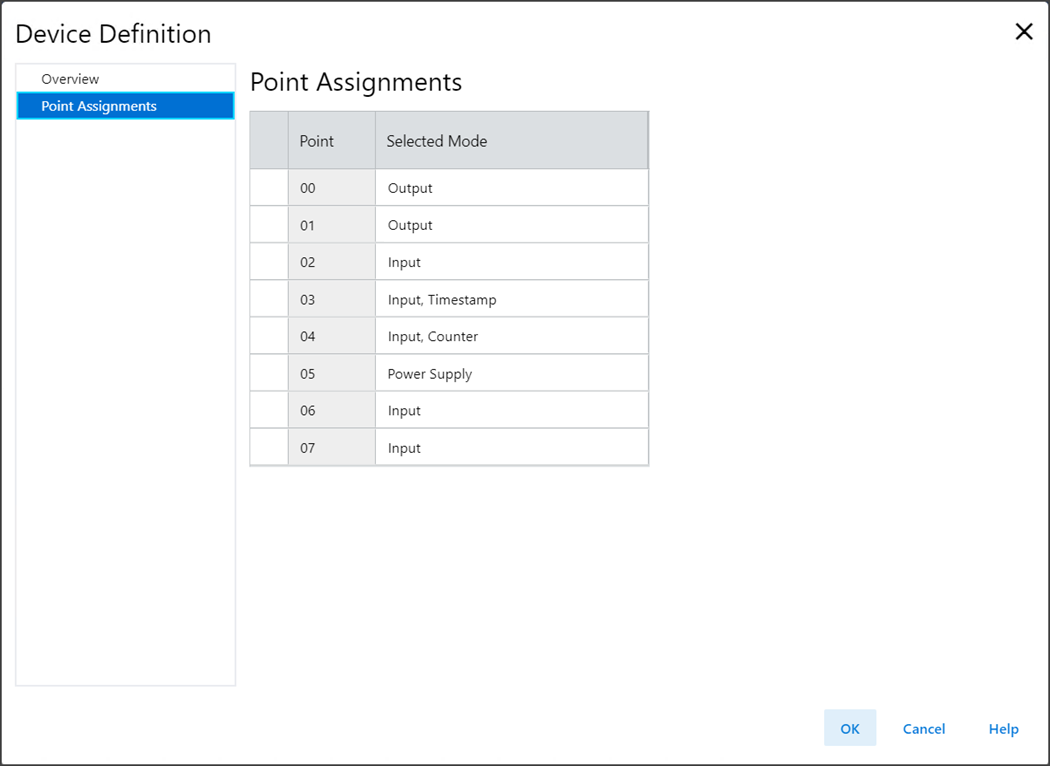The height and width of the screenshot is (766, 1050).
Task: Select Point Assignments in the sidebar
Action: [x=99, y=106]
